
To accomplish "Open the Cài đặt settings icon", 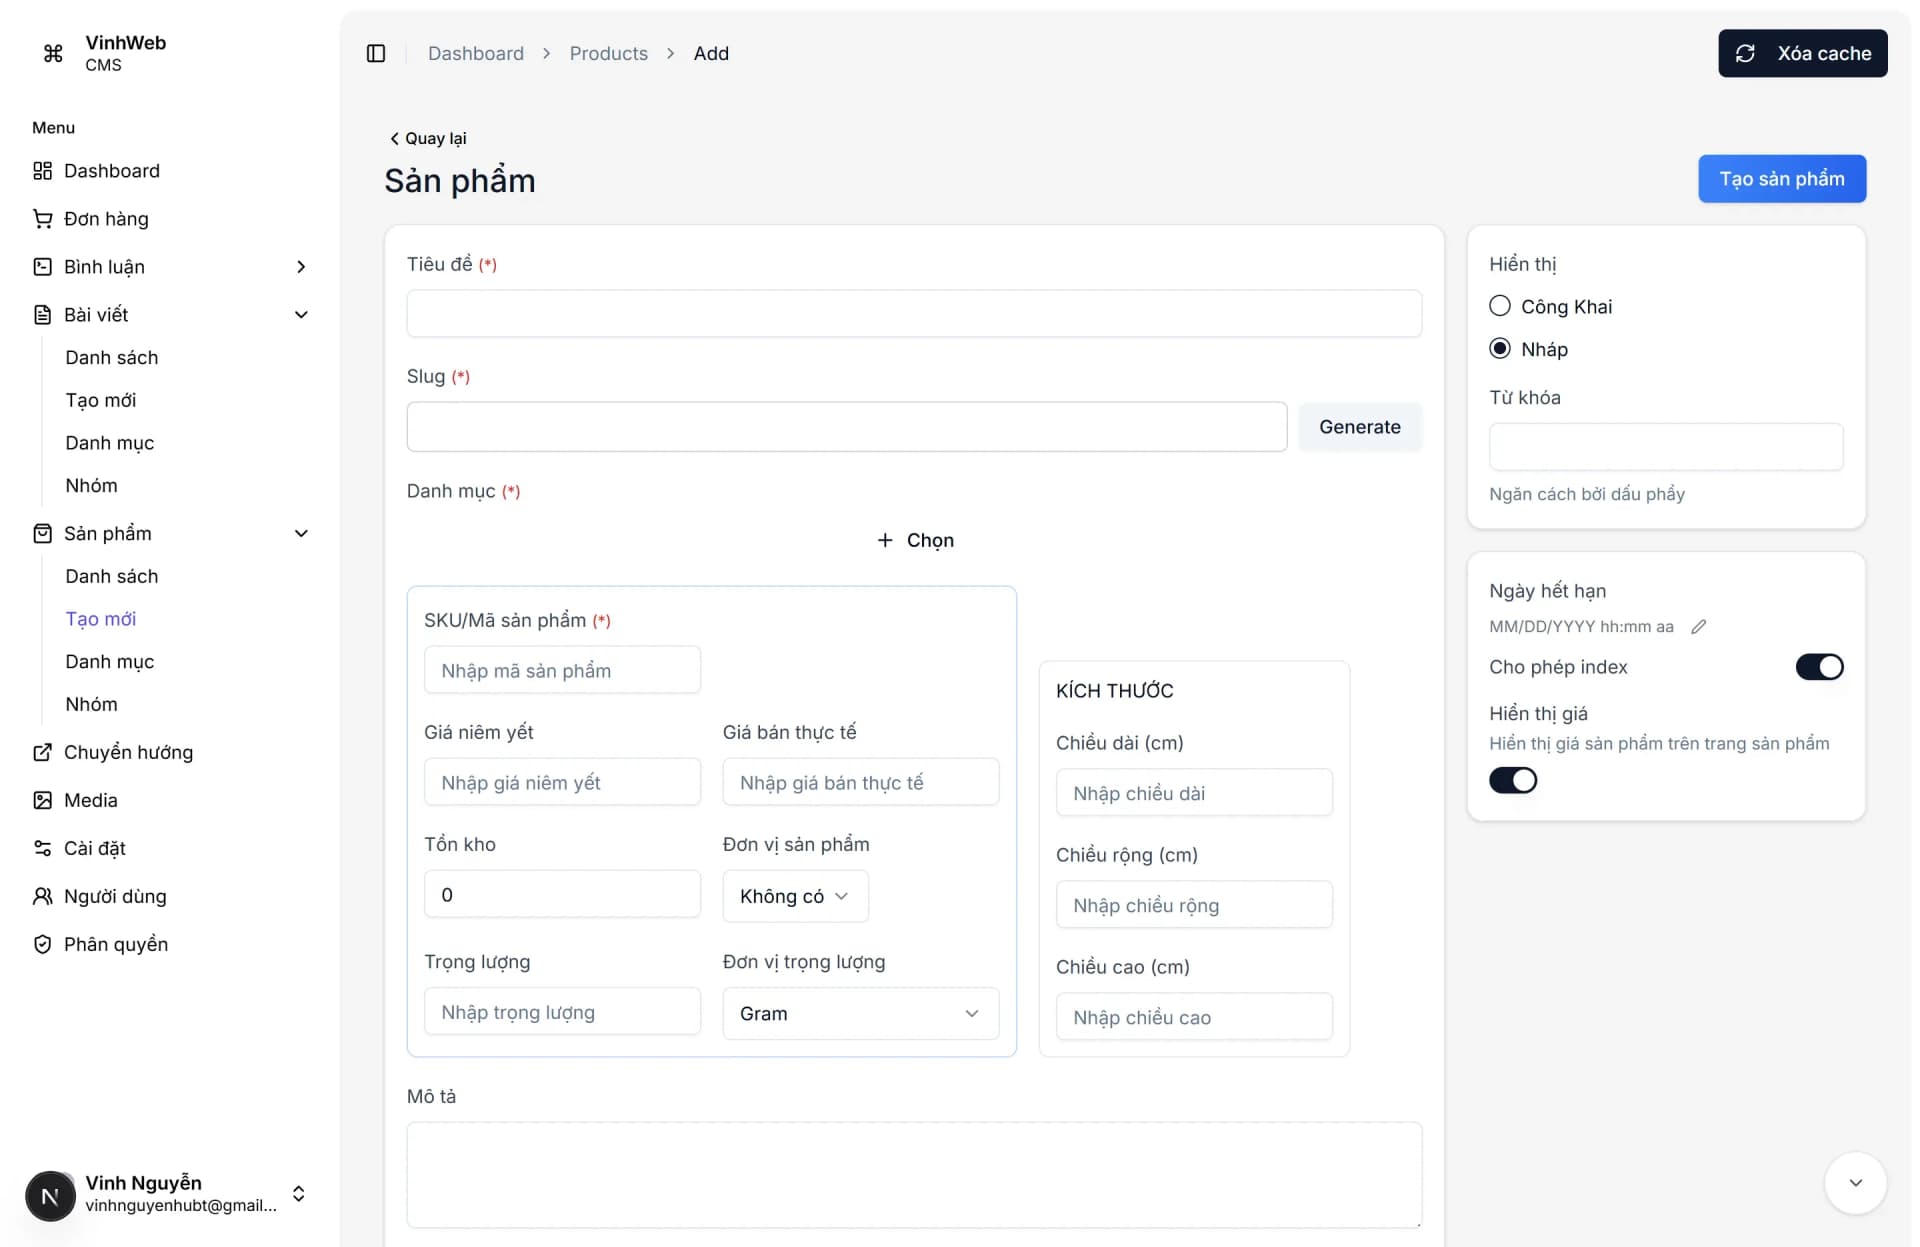I will click(42, 848).
